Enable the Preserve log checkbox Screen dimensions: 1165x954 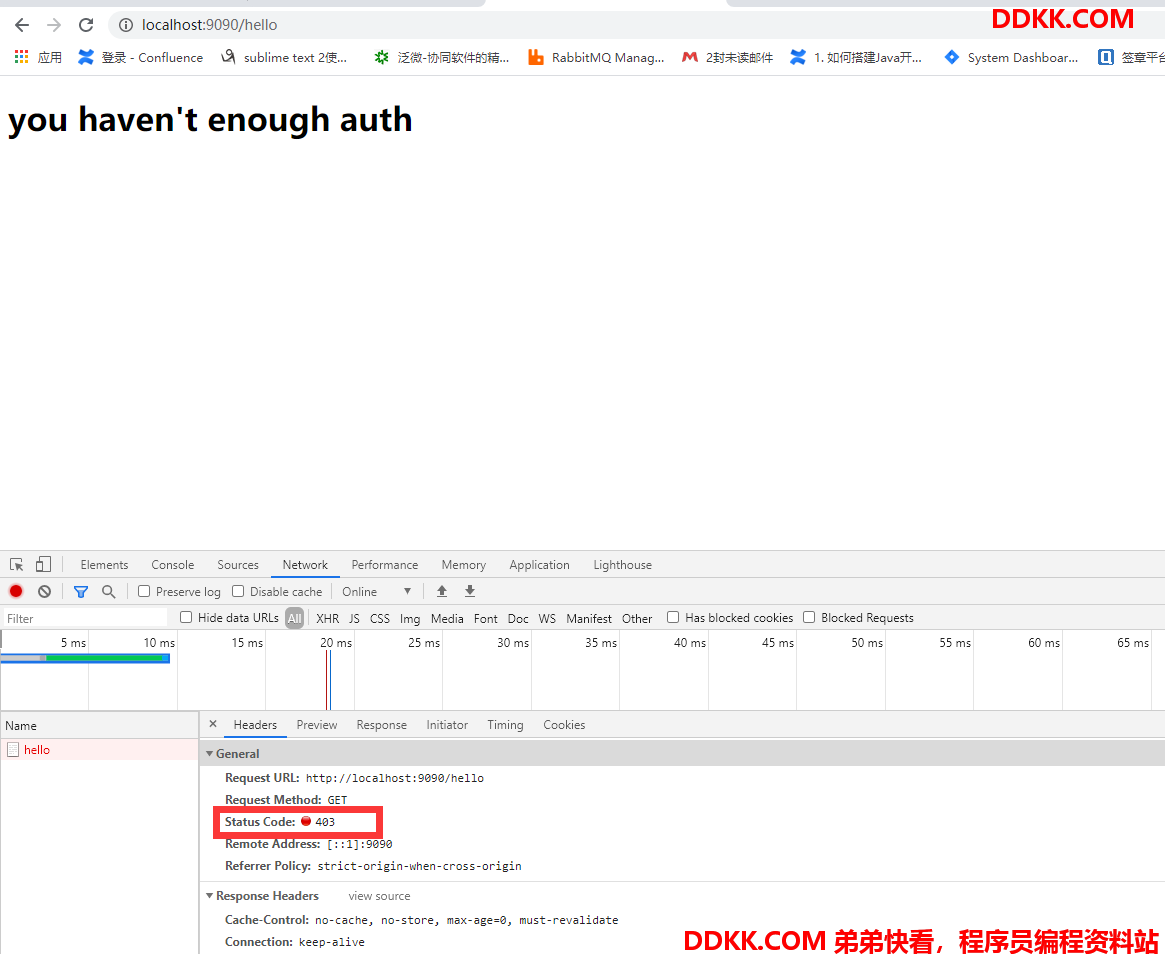point(144,591)
